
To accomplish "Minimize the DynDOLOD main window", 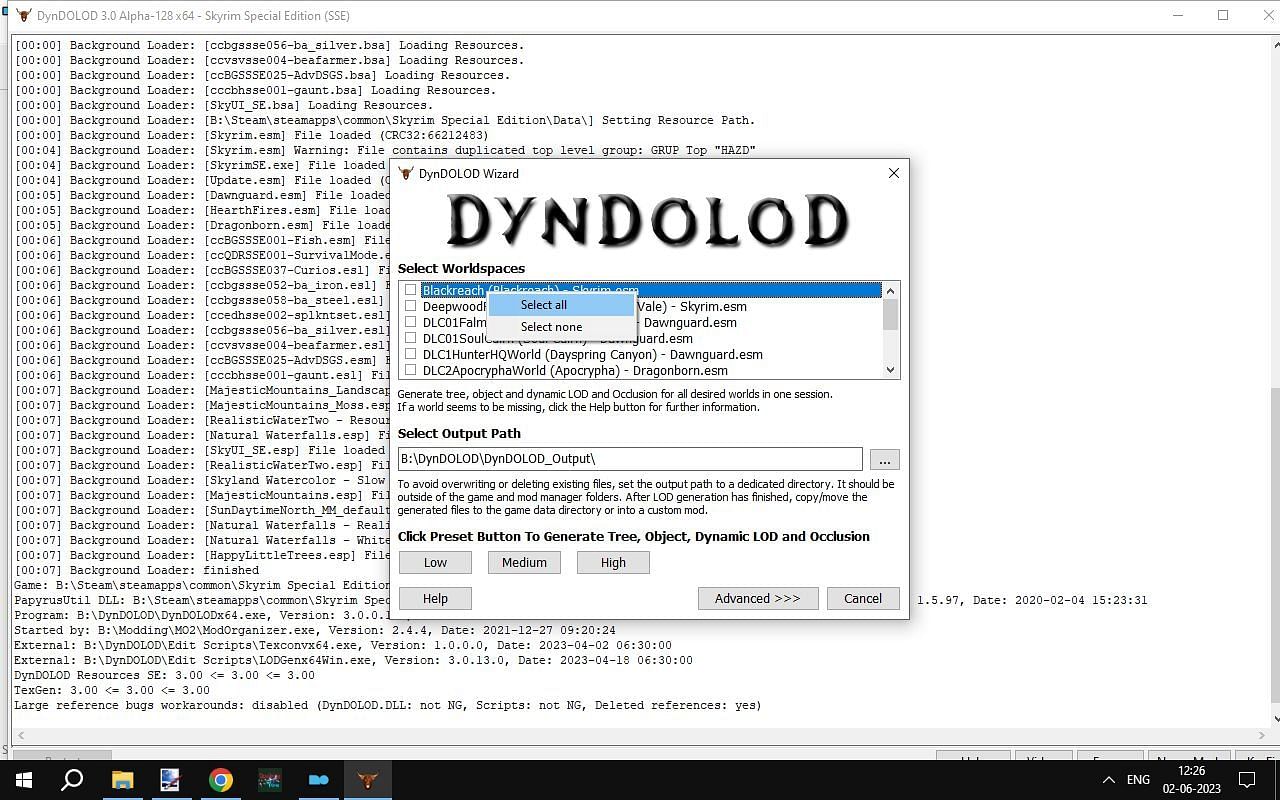I will [1178, 15].
